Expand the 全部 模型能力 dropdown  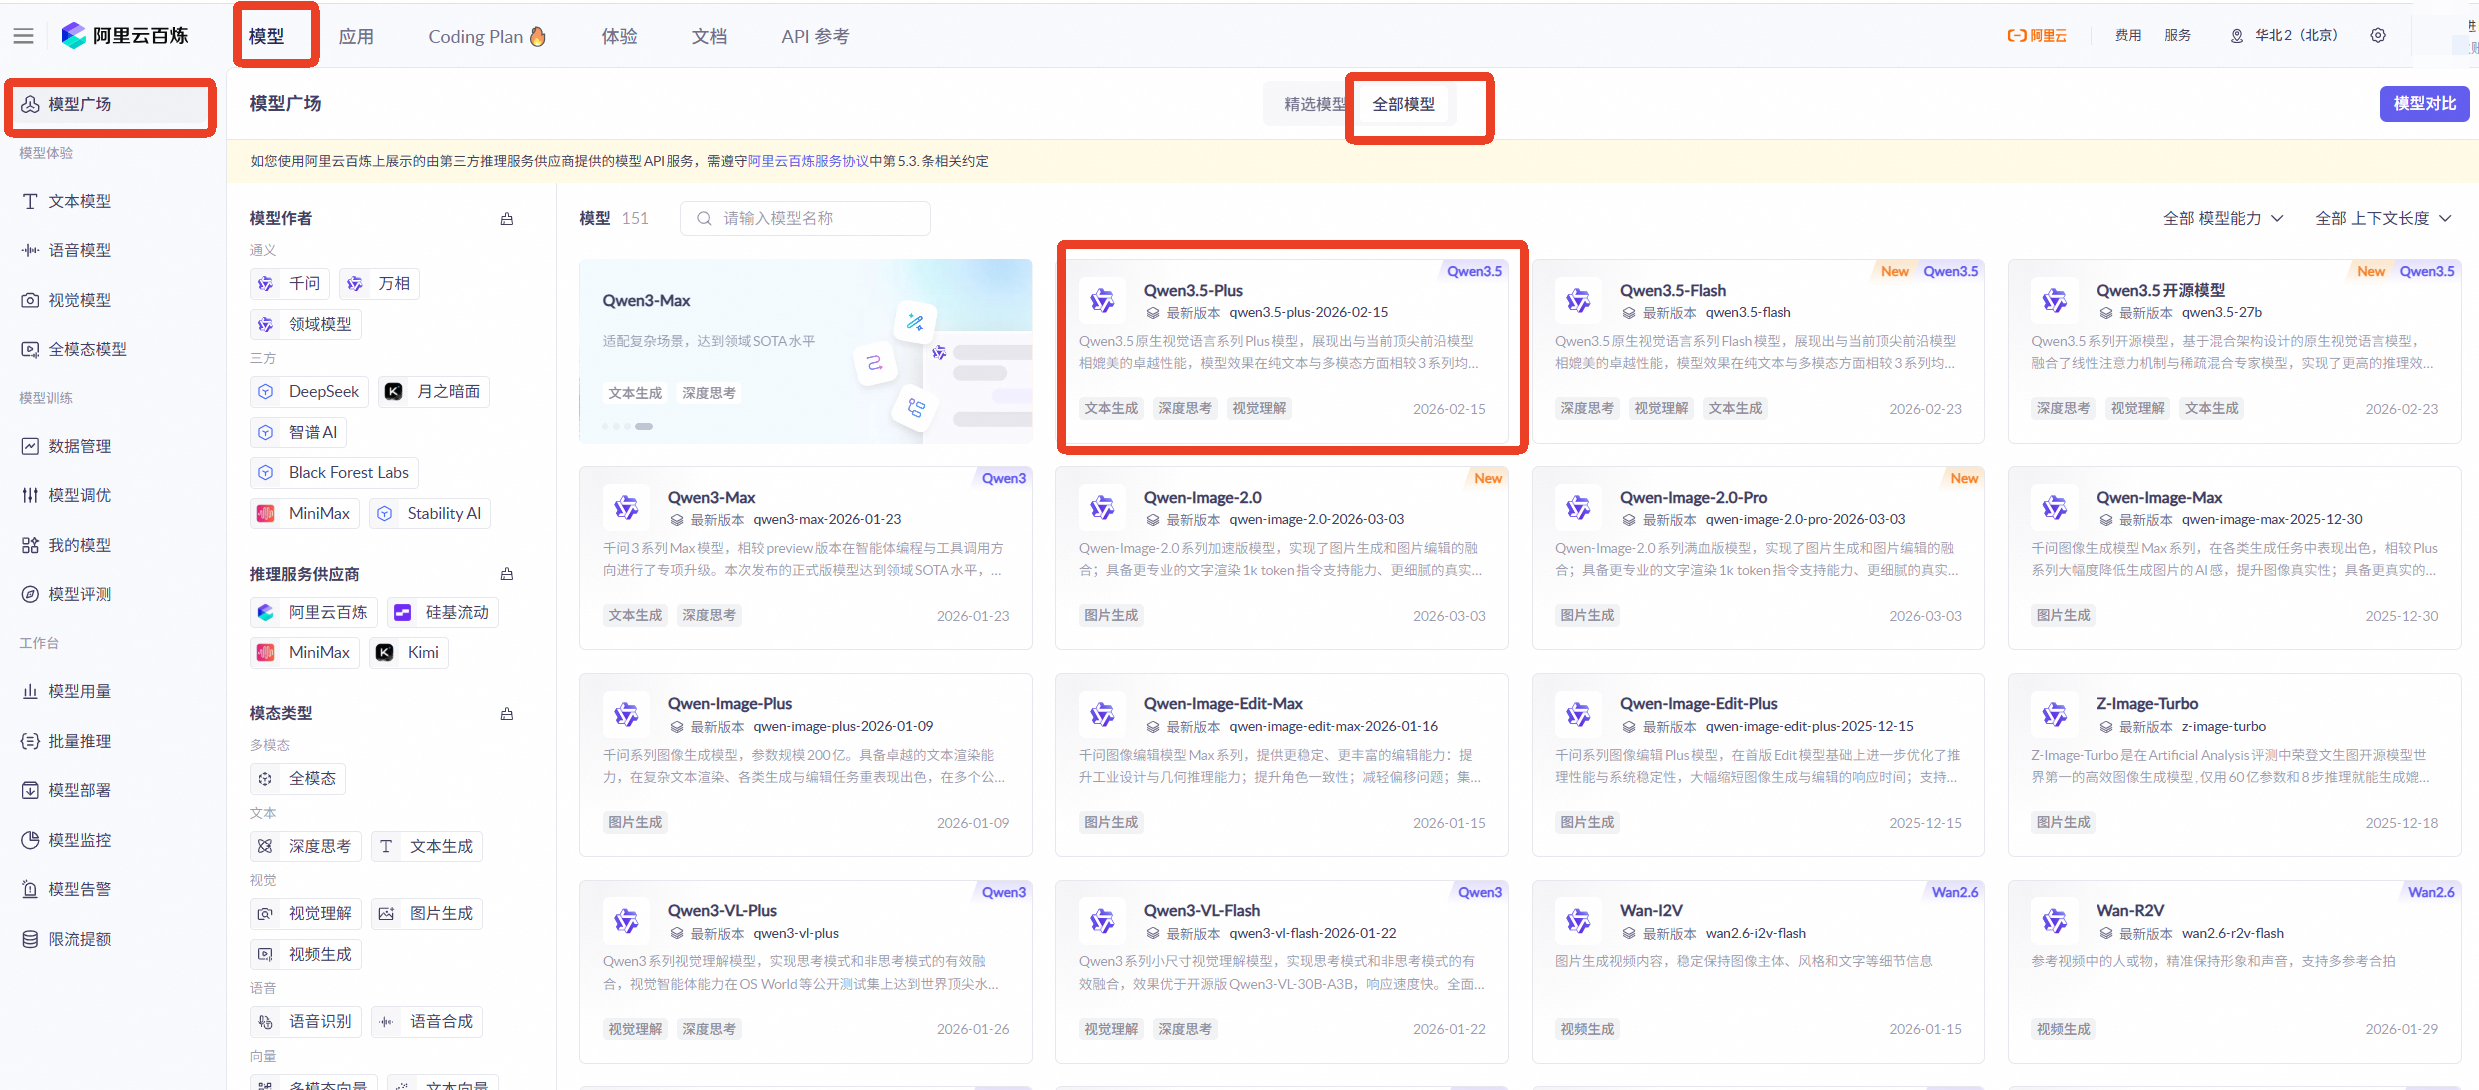coord(2222,218)
